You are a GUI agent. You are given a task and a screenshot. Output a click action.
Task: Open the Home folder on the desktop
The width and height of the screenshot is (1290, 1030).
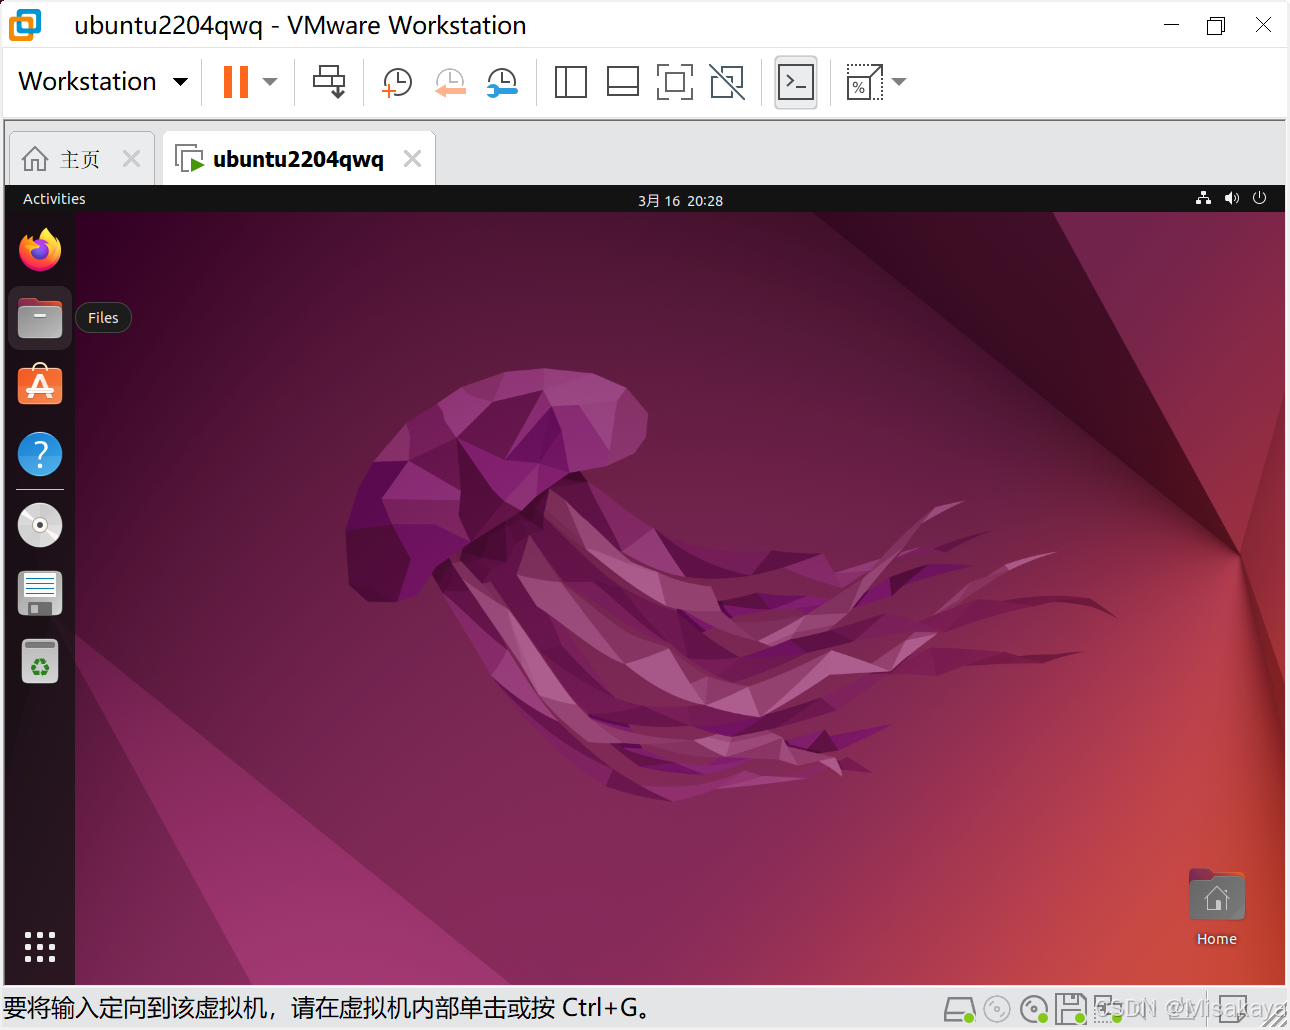pyautogui.click(x=1217, y=907)
